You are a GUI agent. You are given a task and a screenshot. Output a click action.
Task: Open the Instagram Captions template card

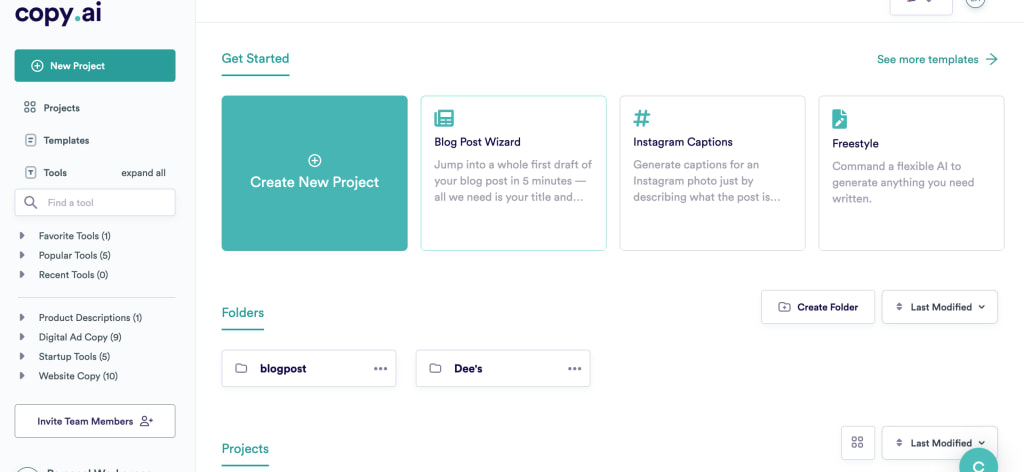click(712, 173)
